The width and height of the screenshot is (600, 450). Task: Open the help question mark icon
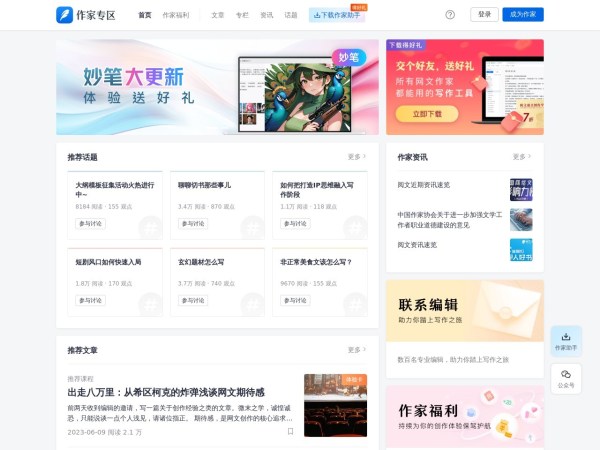pos(450,15)
